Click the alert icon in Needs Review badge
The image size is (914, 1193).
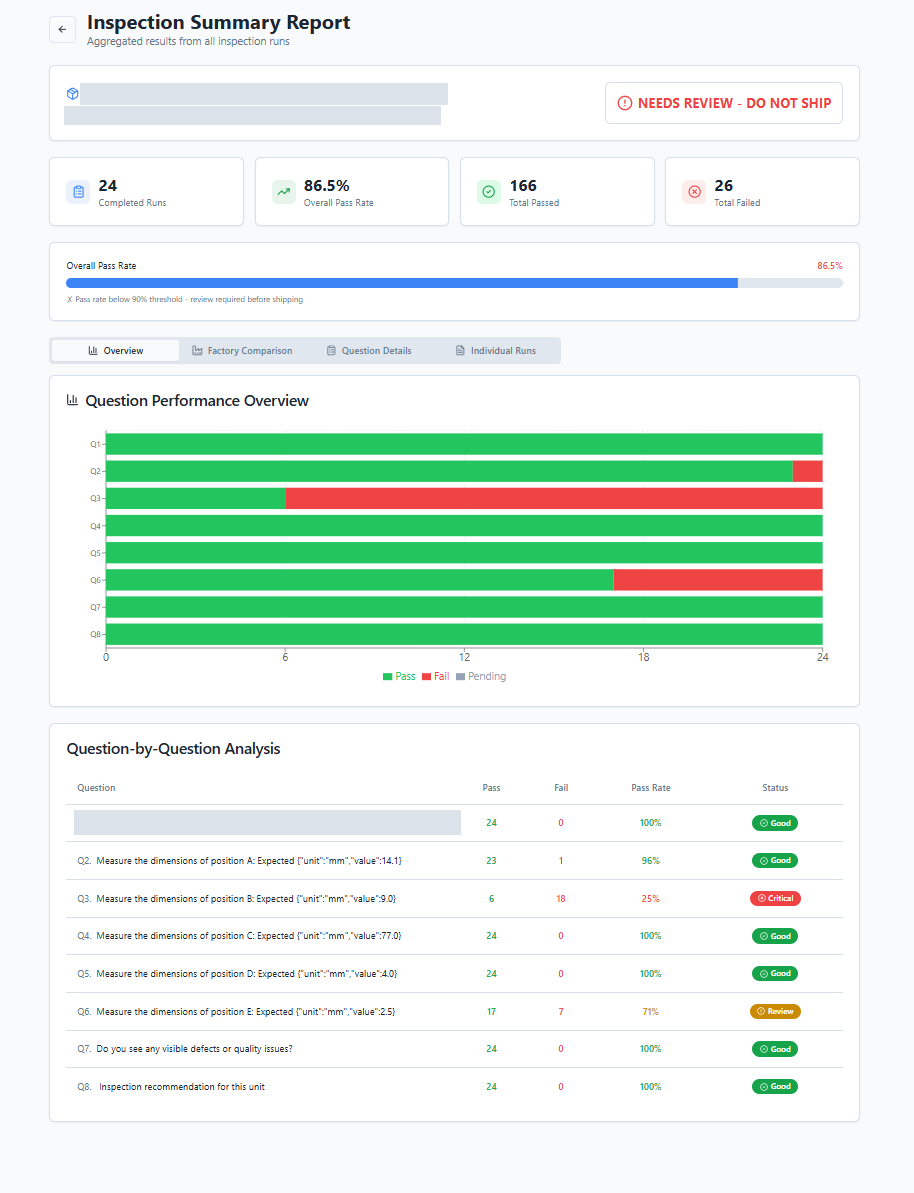click(625, 103)
